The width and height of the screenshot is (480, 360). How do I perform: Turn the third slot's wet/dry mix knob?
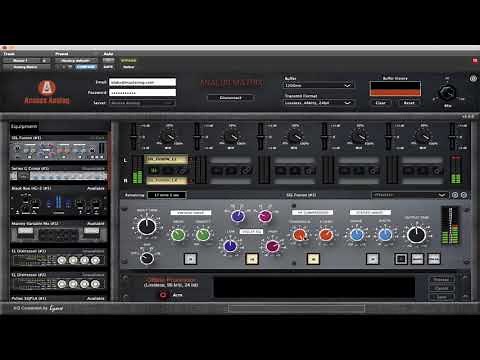tap(295, 136)
